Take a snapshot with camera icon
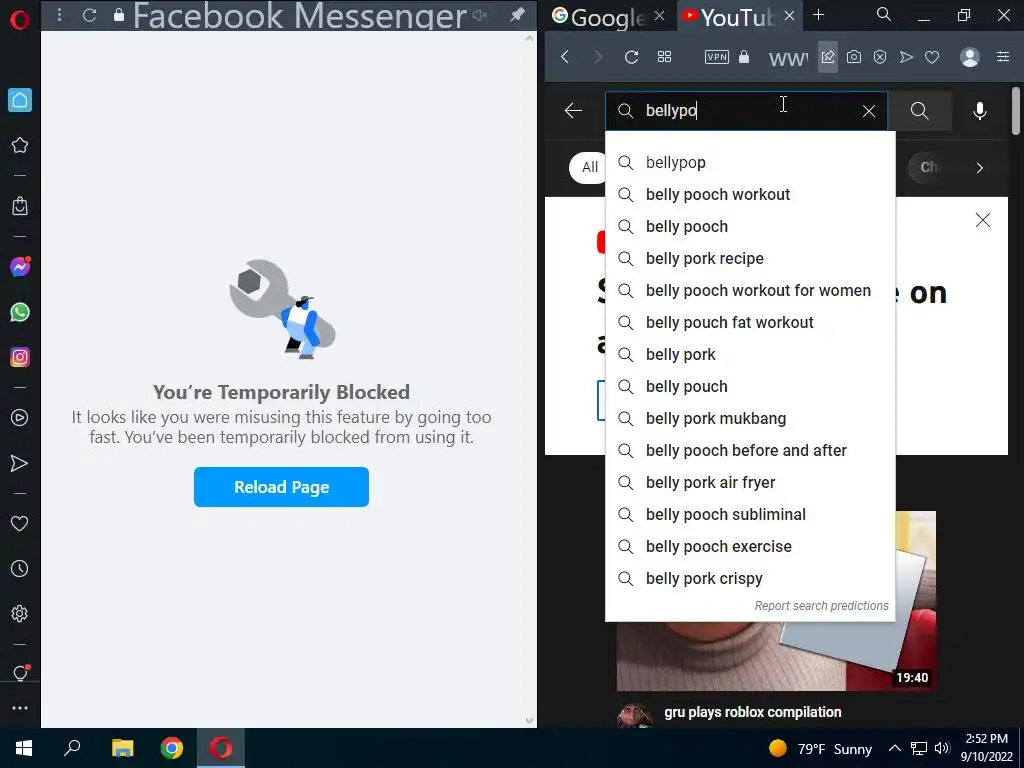The width and height of the screenshot is (1024, 768). click(854, 57)
